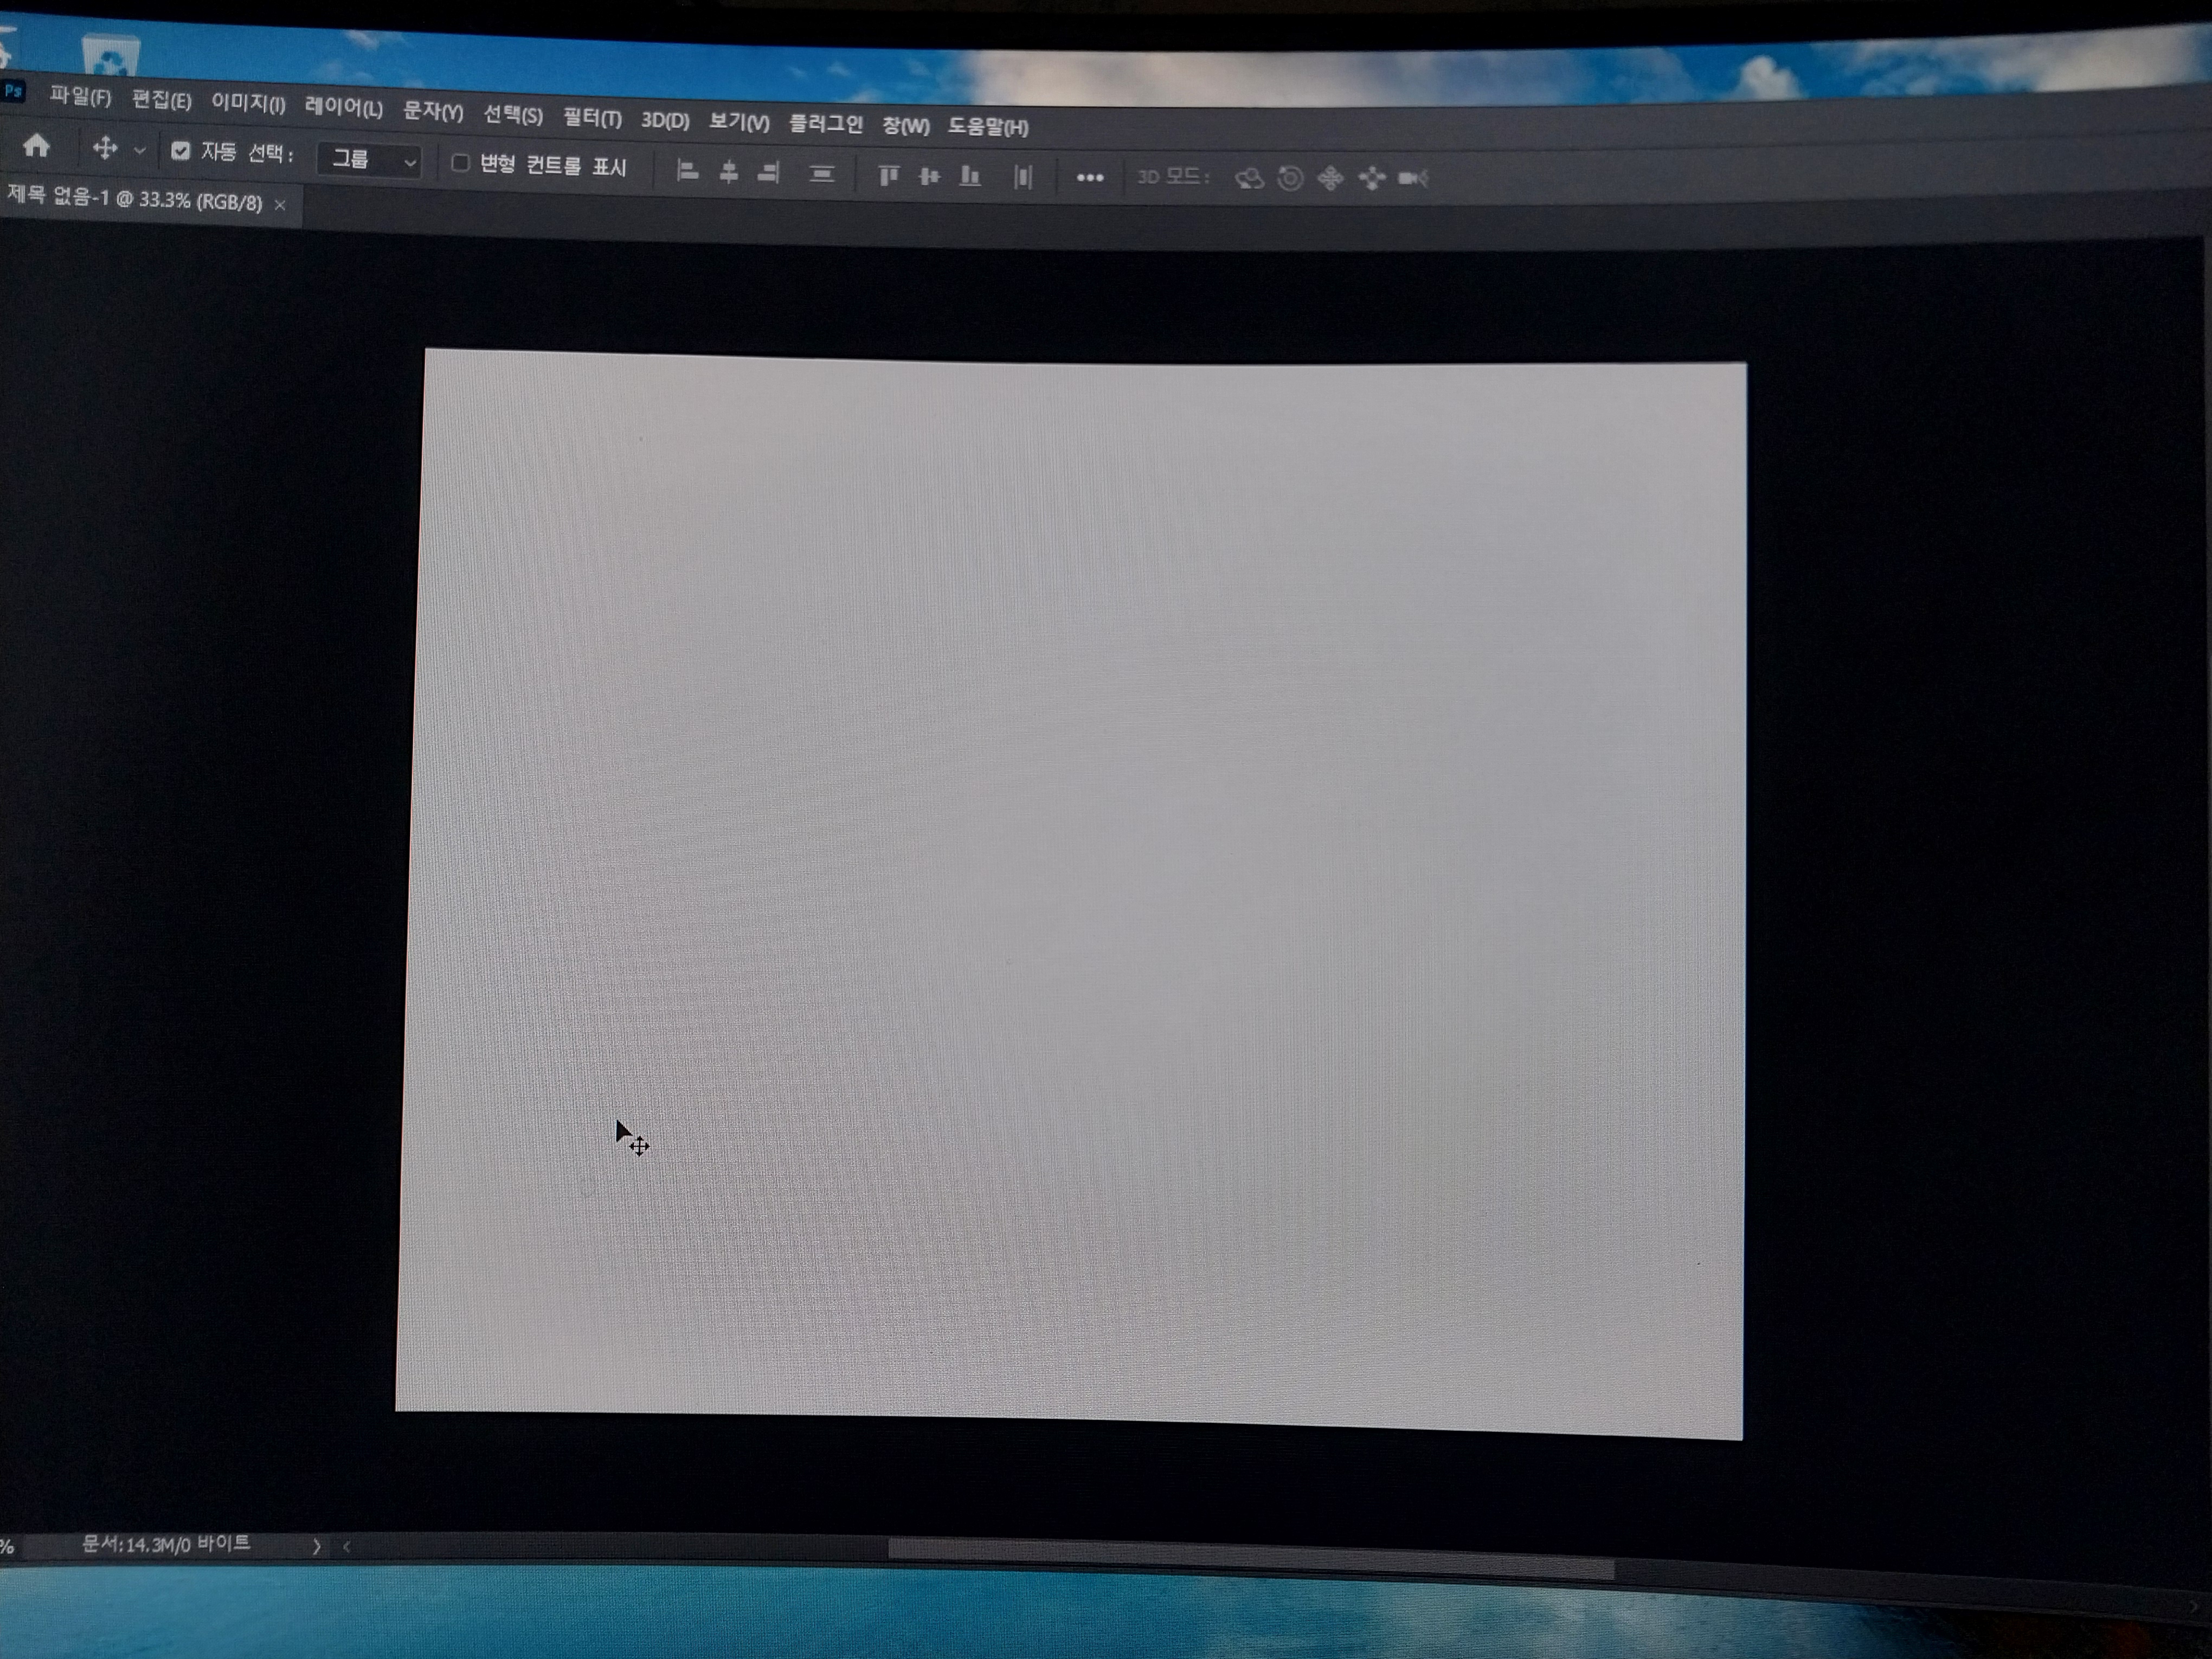Image resolution: width=2212 pixels, height=1659 pixels.
Task: Click the align horizontal centers icon
Action: coord(729,172)
